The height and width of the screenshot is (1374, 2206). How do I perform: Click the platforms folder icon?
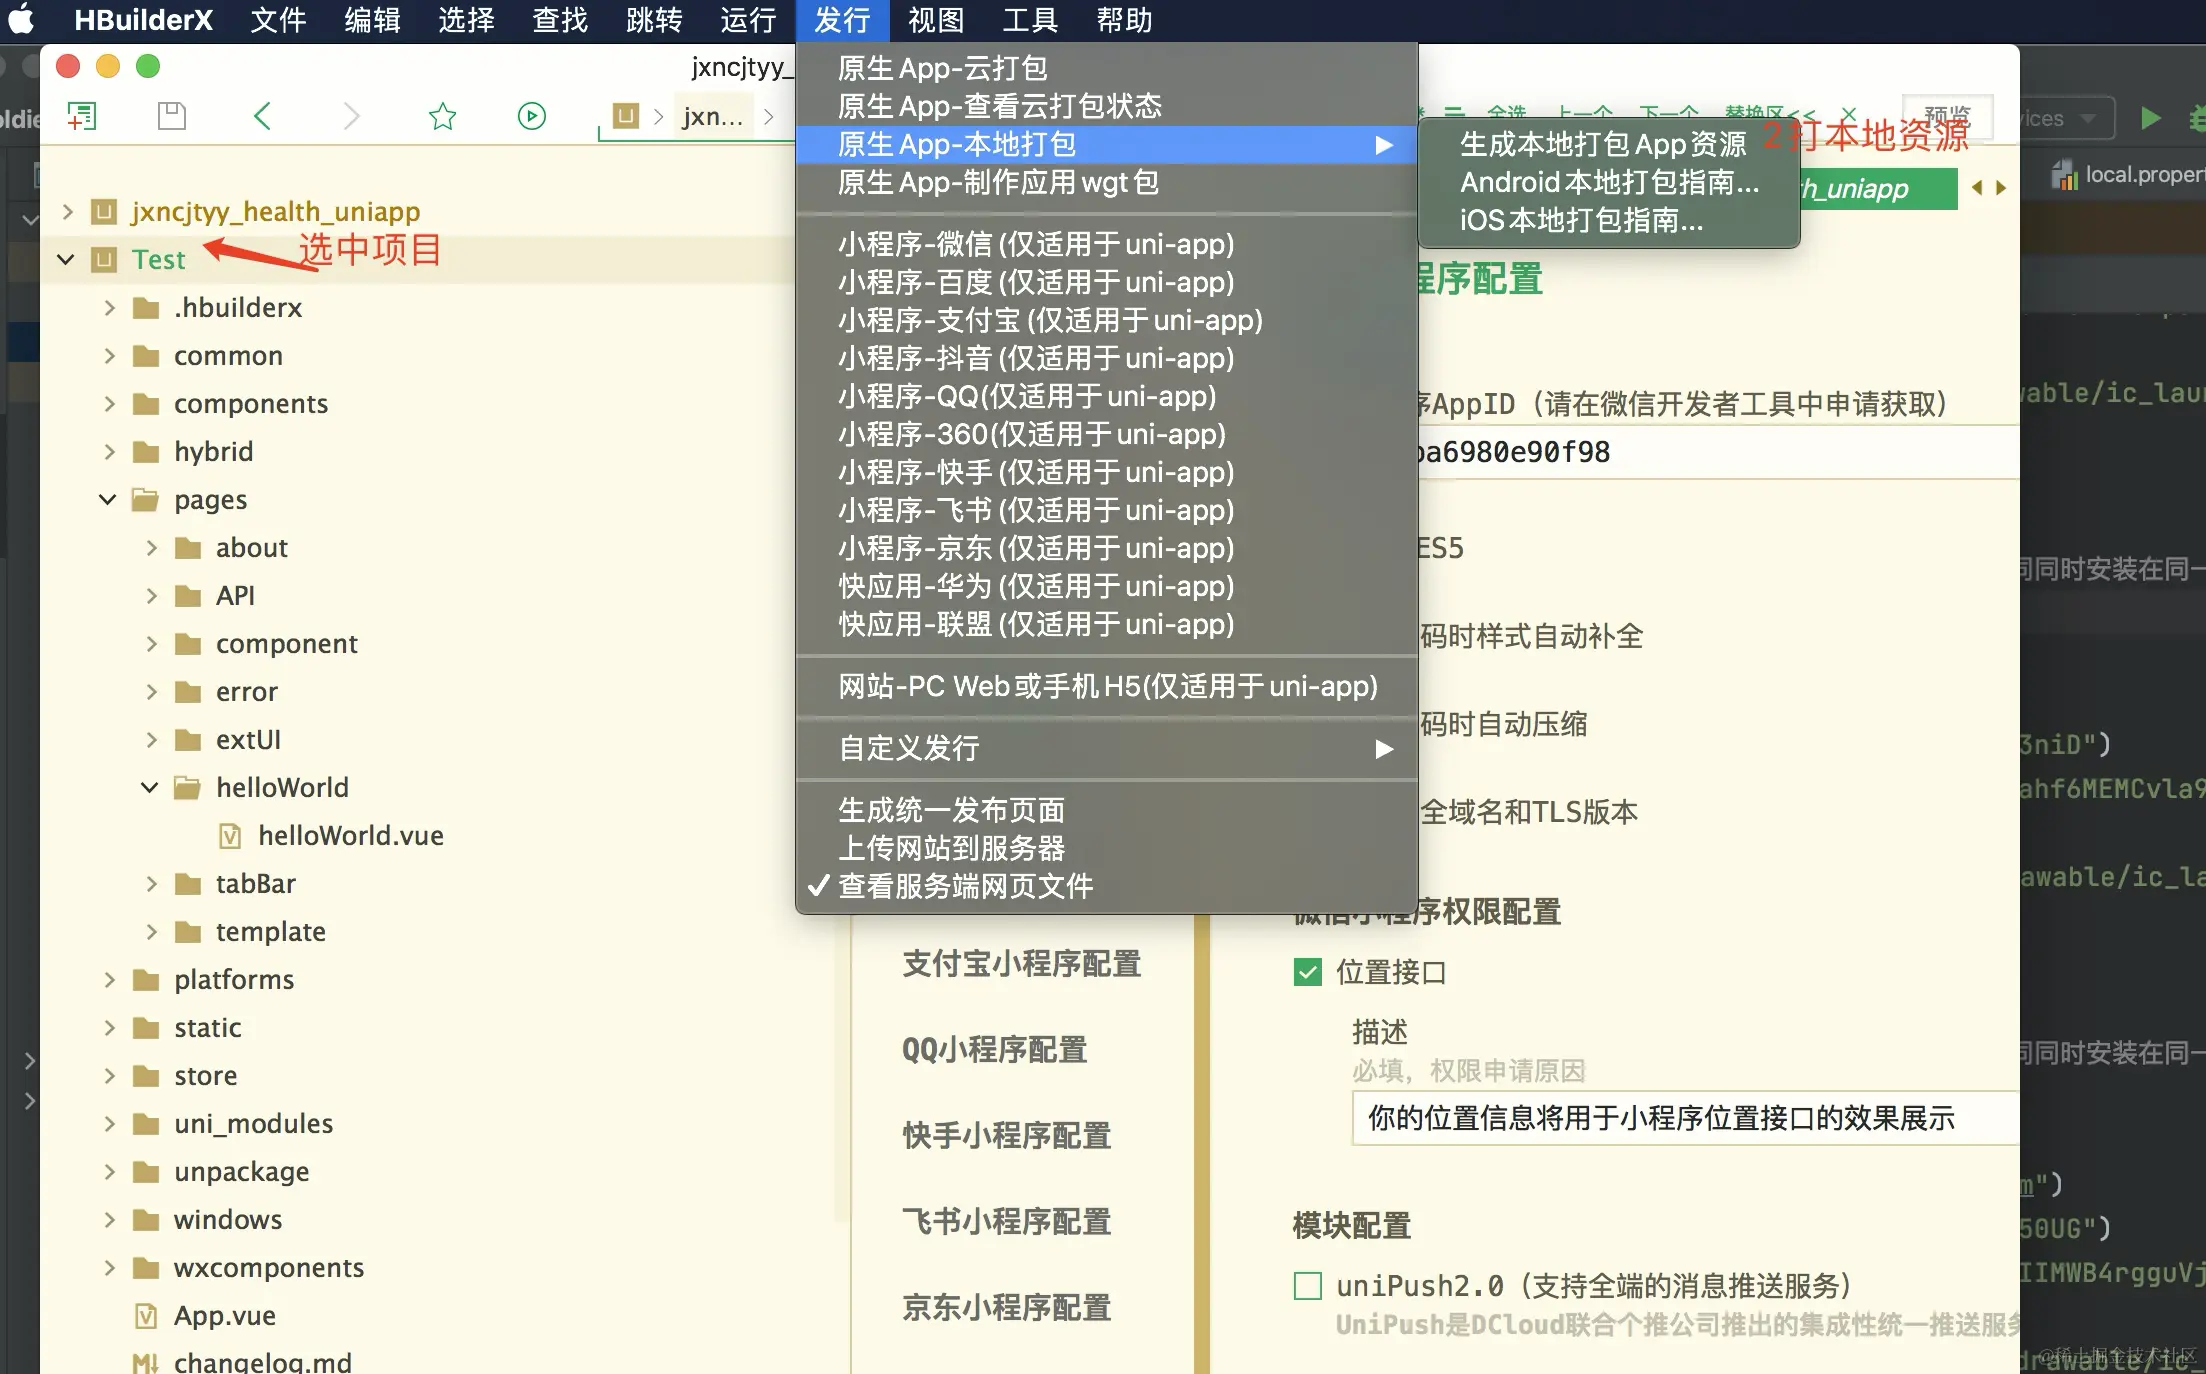pos(146,980)
